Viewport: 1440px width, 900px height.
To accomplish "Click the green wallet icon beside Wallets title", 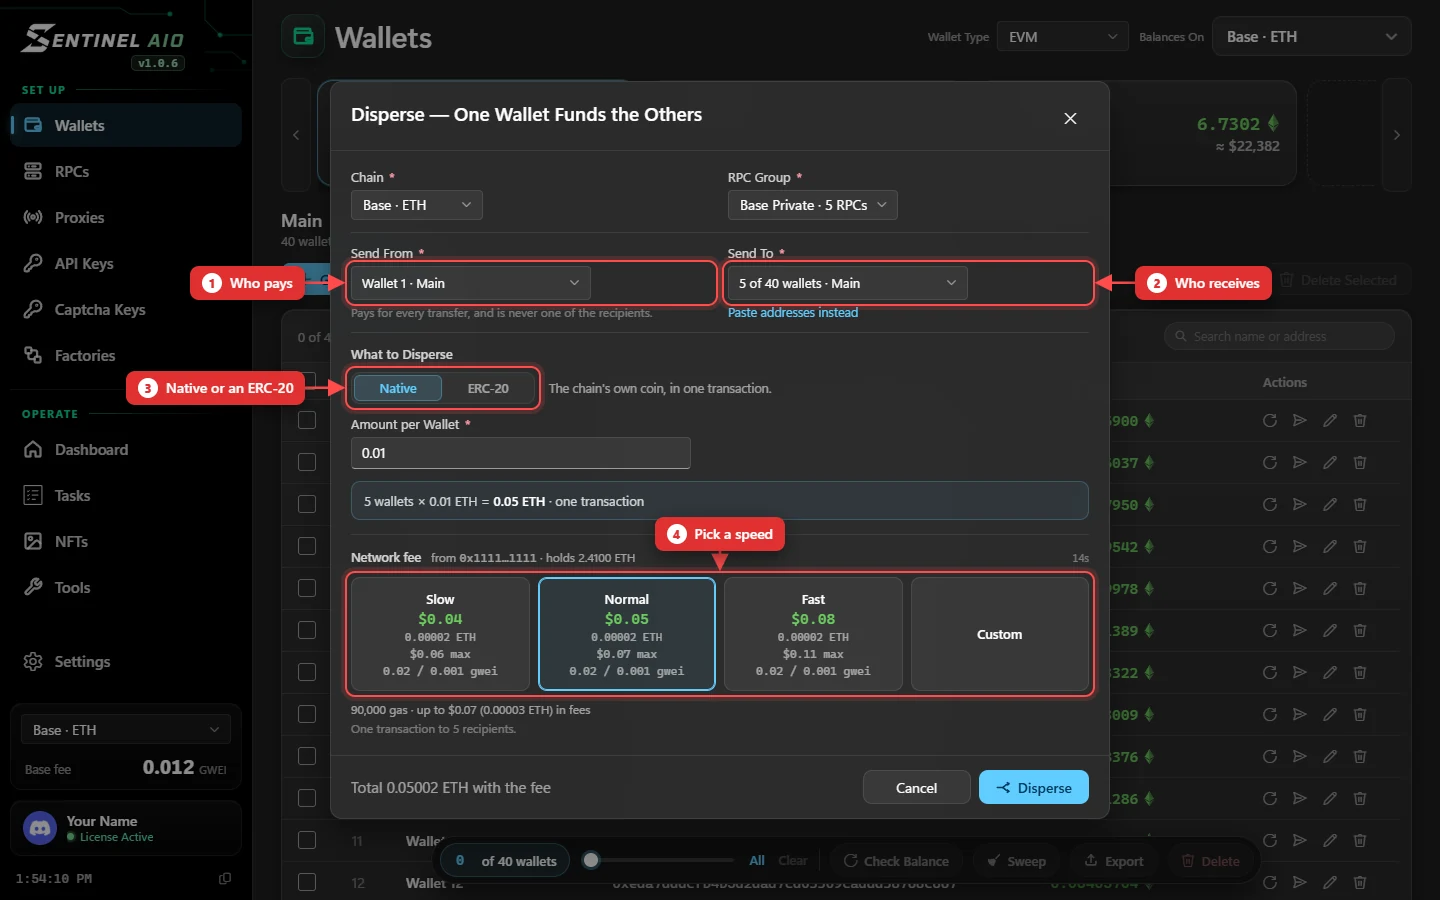I will pos(303,37).
